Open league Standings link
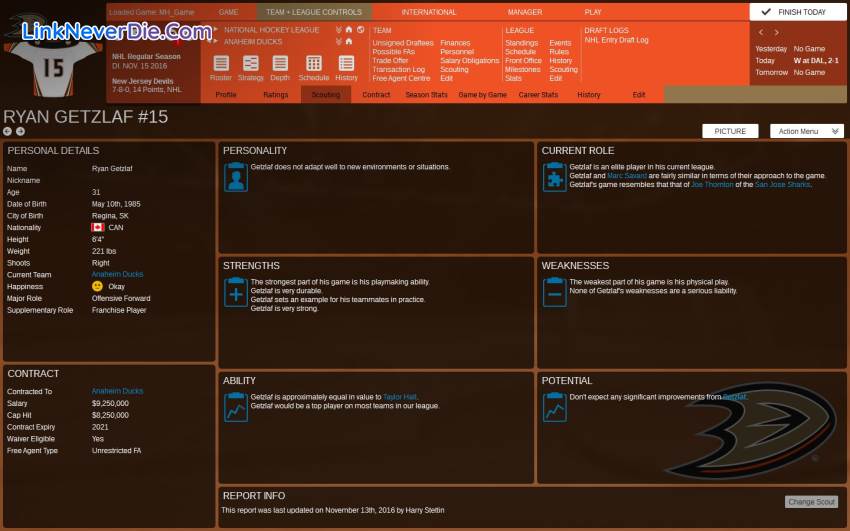 521,43
